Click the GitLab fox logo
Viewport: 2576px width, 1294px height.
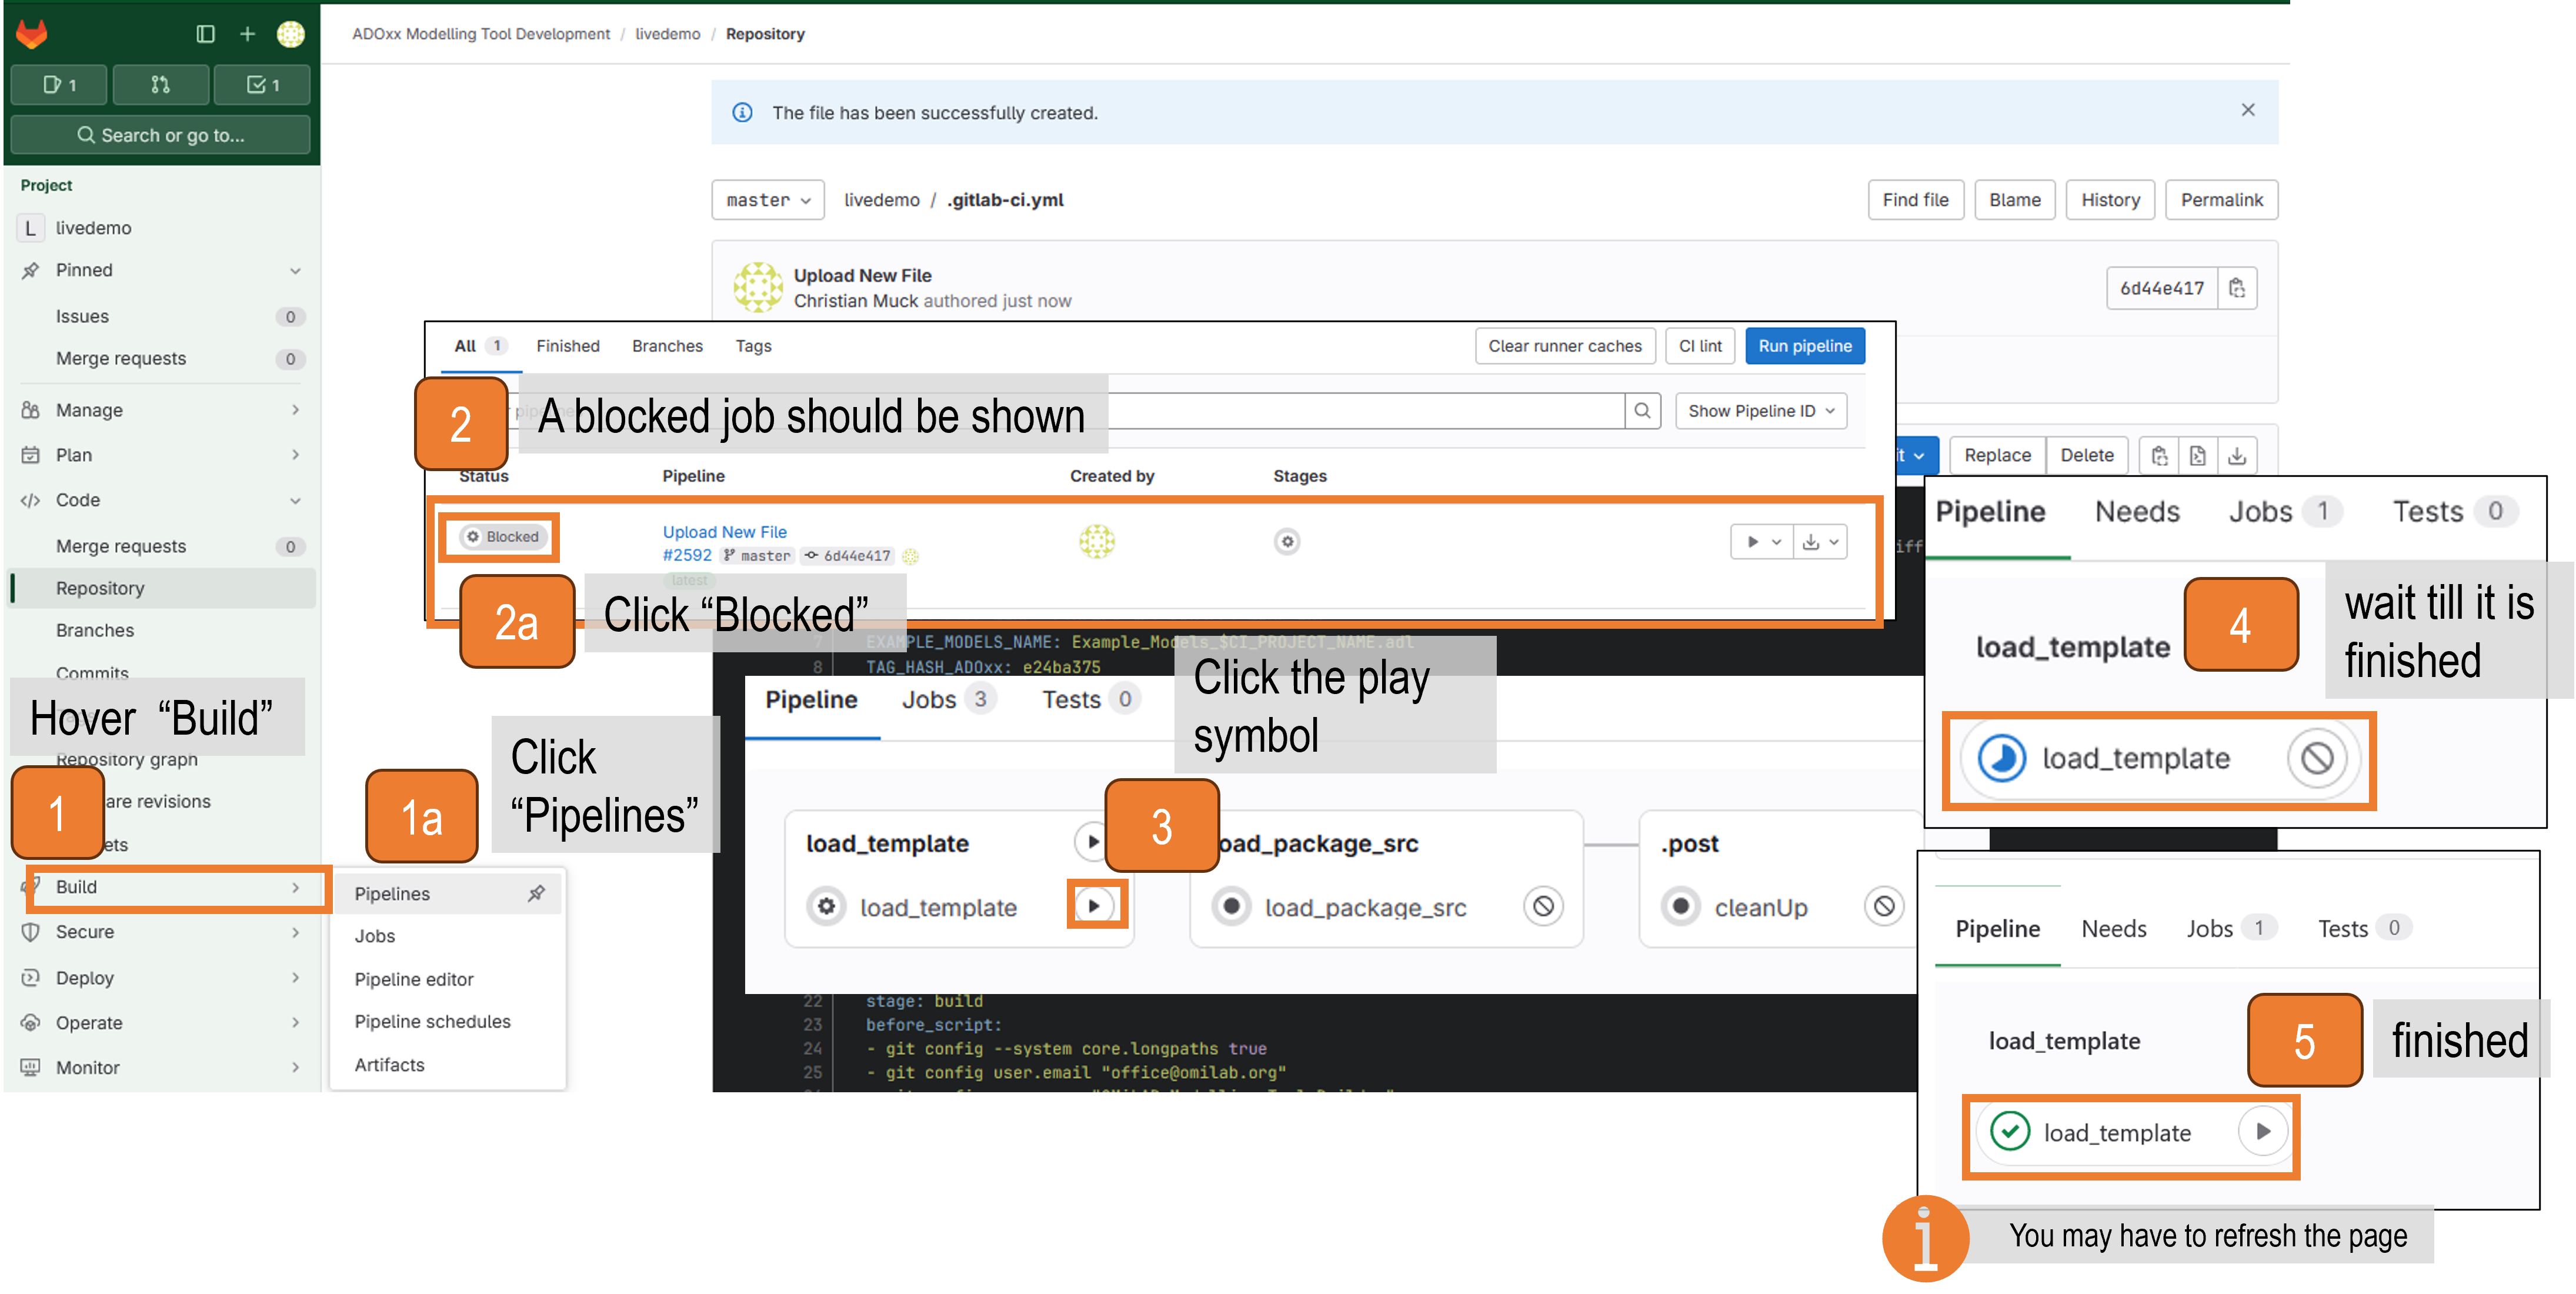pyautogui.click(x=32, y=34)
